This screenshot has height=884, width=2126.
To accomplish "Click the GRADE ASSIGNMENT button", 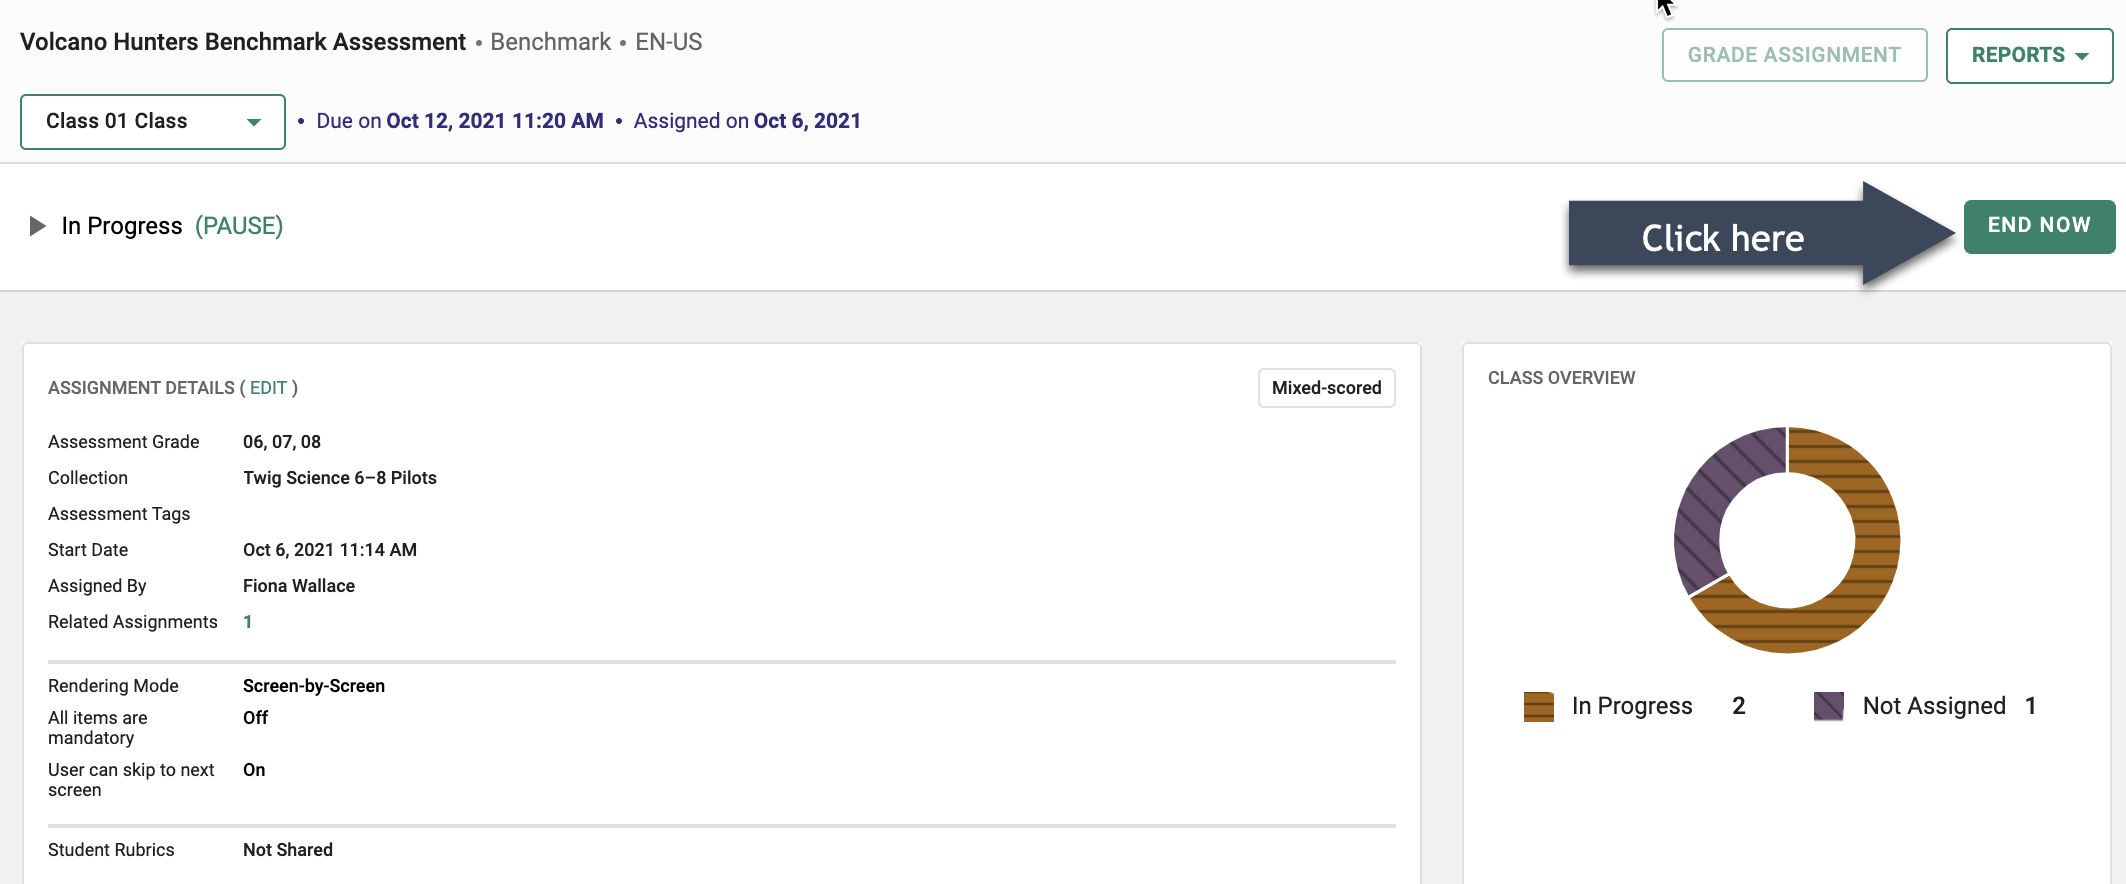I will (x=1794, y=55).
